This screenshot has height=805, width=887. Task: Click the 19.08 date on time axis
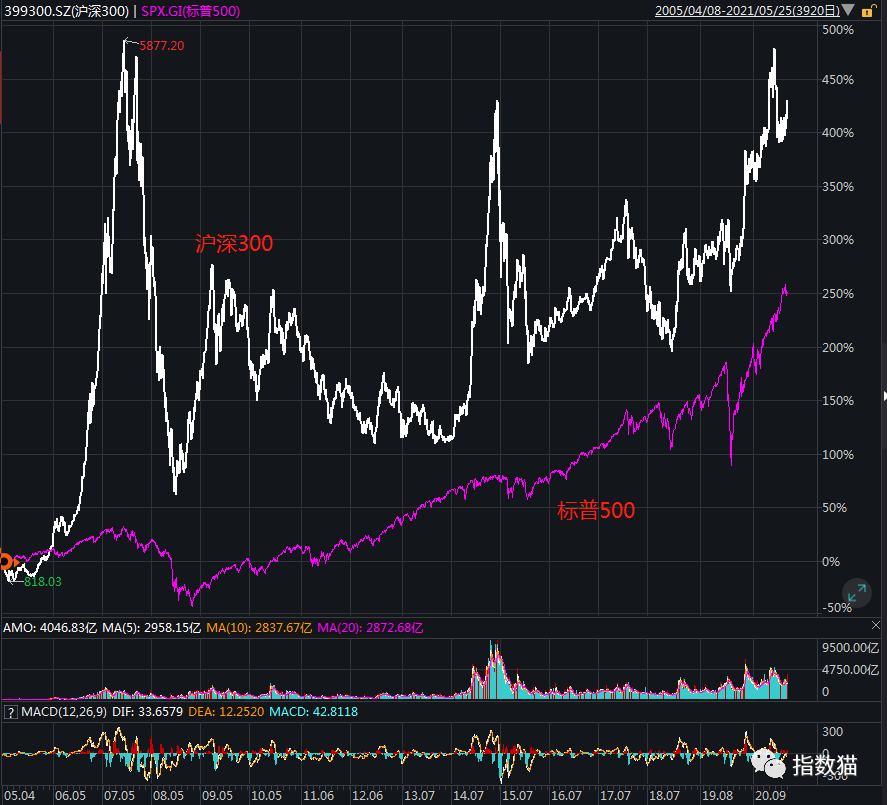[717, 795]
